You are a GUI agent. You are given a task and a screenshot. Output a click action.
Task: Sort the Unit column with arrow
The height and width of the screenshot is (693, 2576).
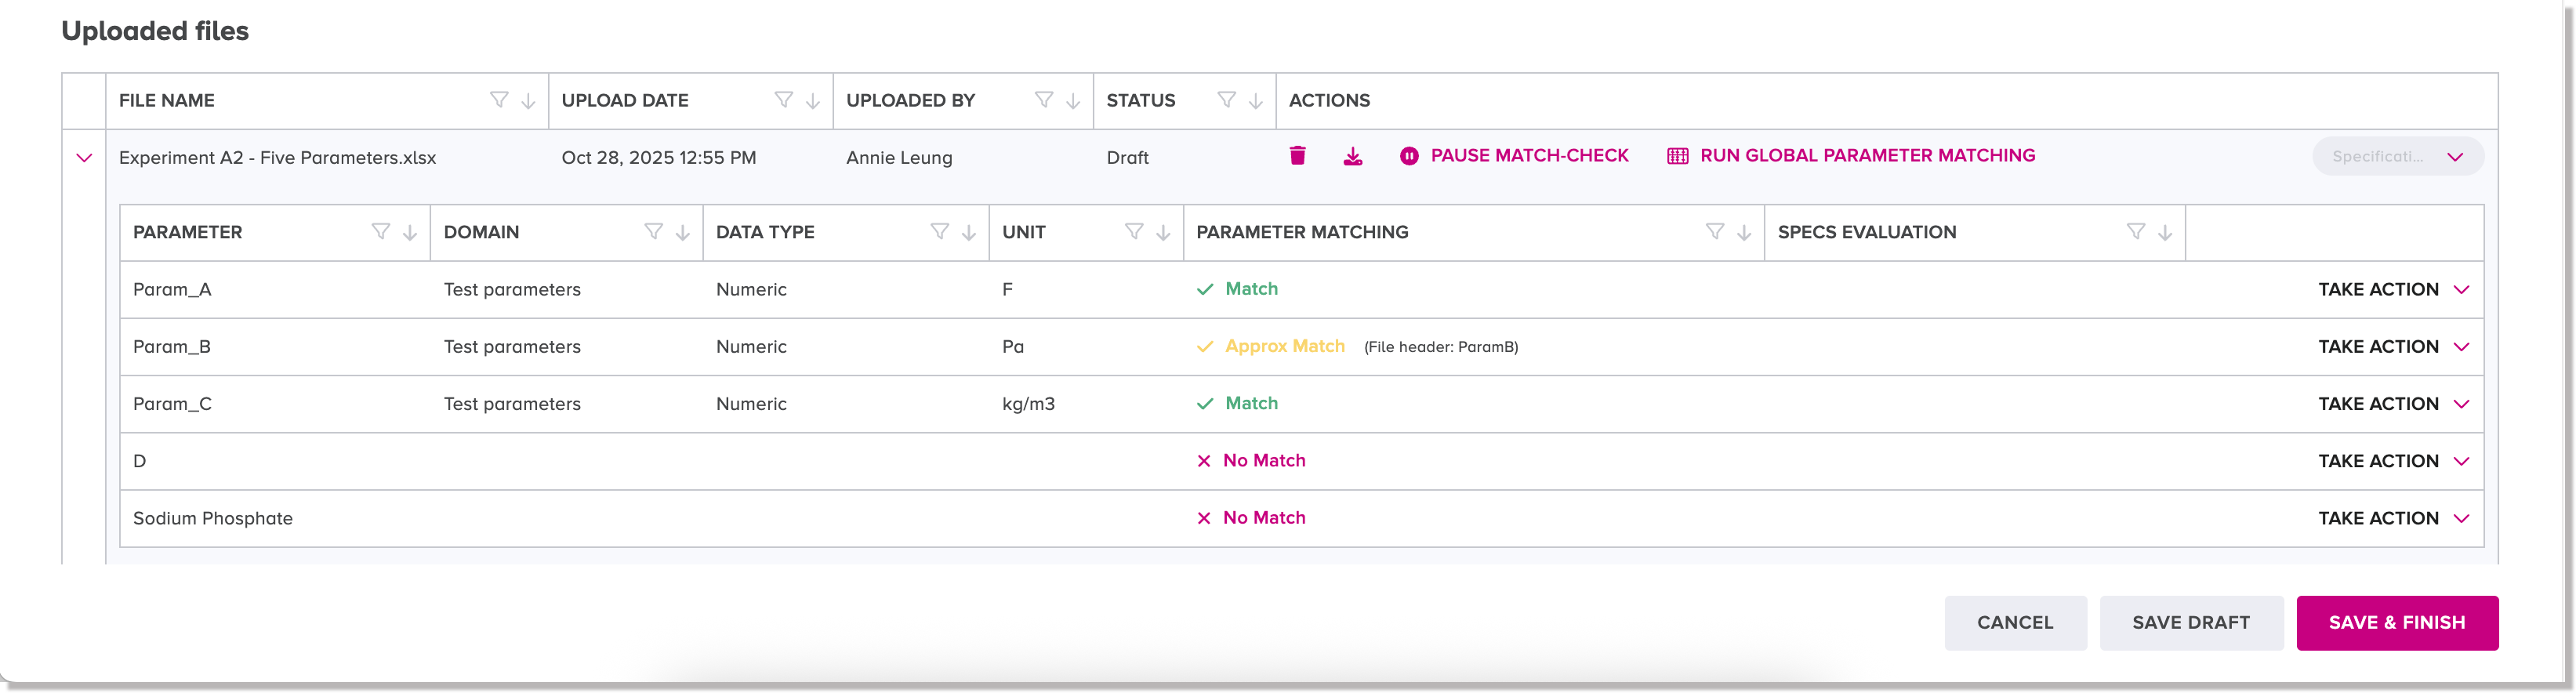[x=1163, y=233]
